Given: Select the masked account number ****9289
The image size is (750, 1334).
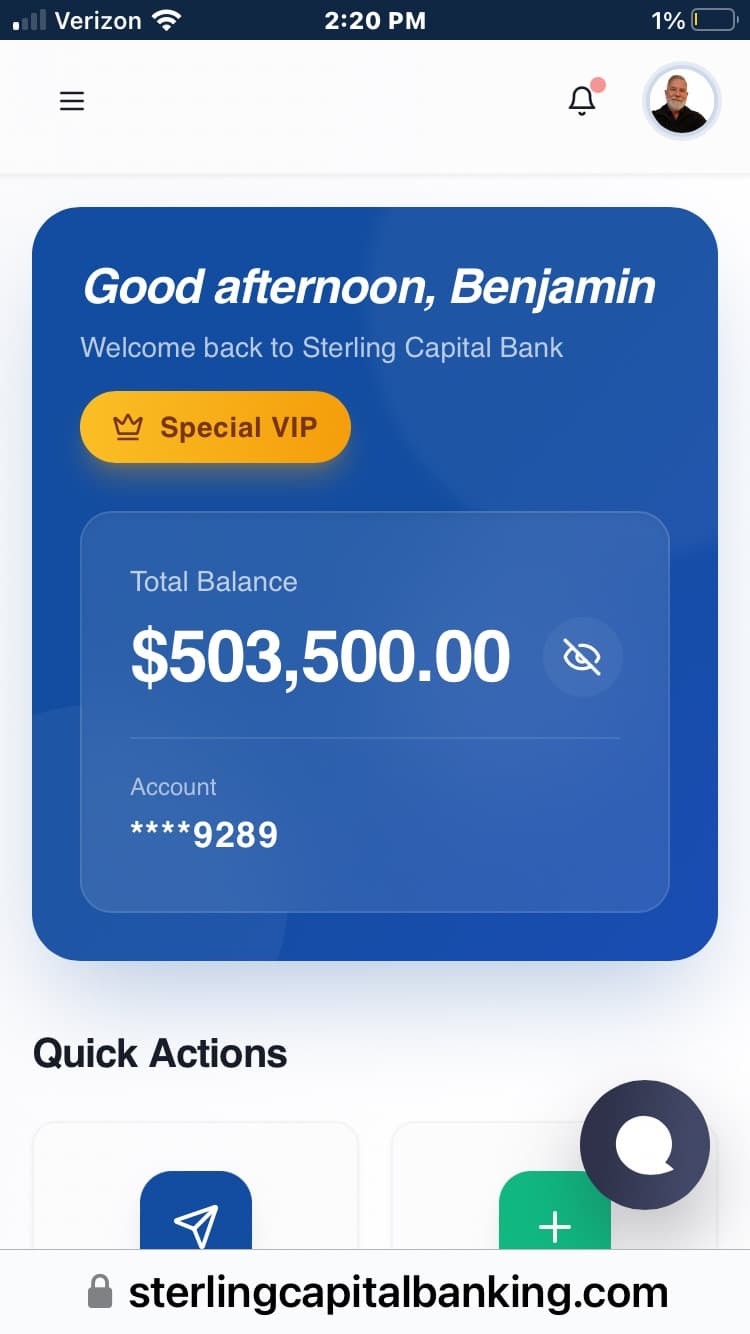Looking at the screenshot, I should click(204, 834).
